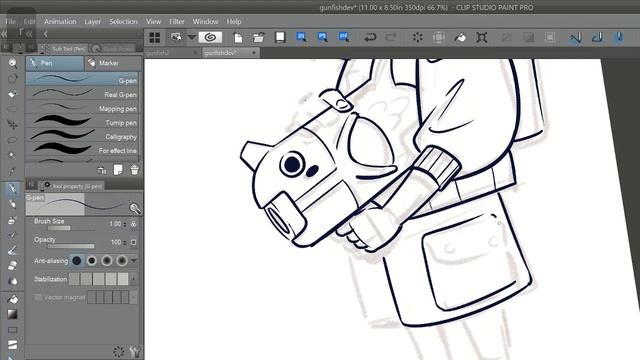Switch to the Marker sub tool group
The height and width of the screenshot is (360, 640).
(113, 63)
